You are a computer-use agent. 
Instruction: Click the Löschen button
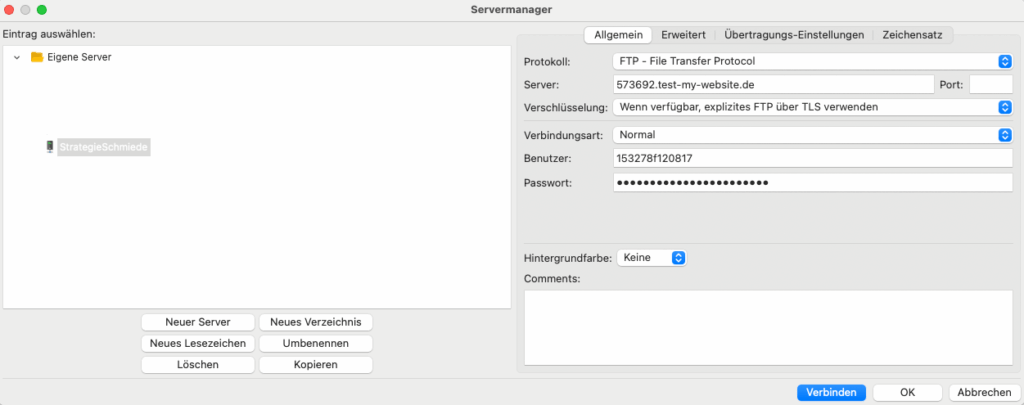coord(198,364)
